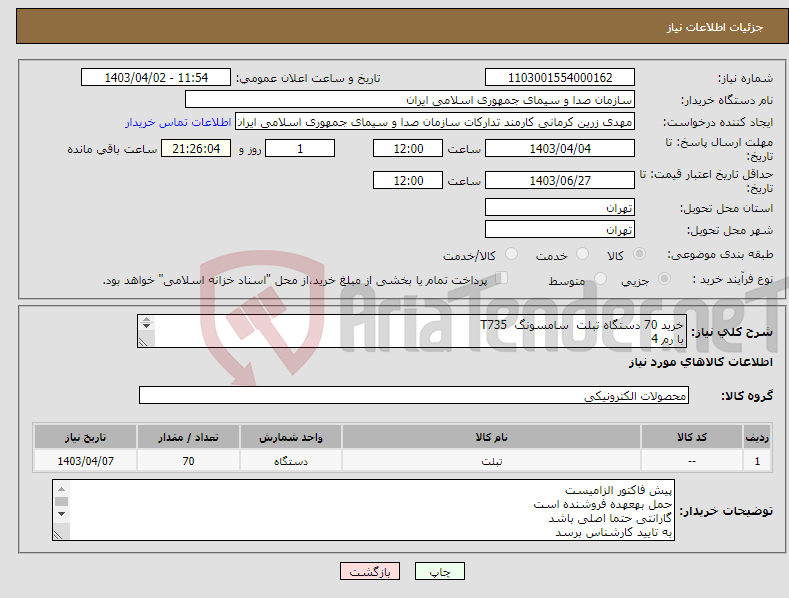Click the ردیف column header
Image resolution: width=789 pixels, height=598 pixels.
pyautogui.click(x=757, y=437)
